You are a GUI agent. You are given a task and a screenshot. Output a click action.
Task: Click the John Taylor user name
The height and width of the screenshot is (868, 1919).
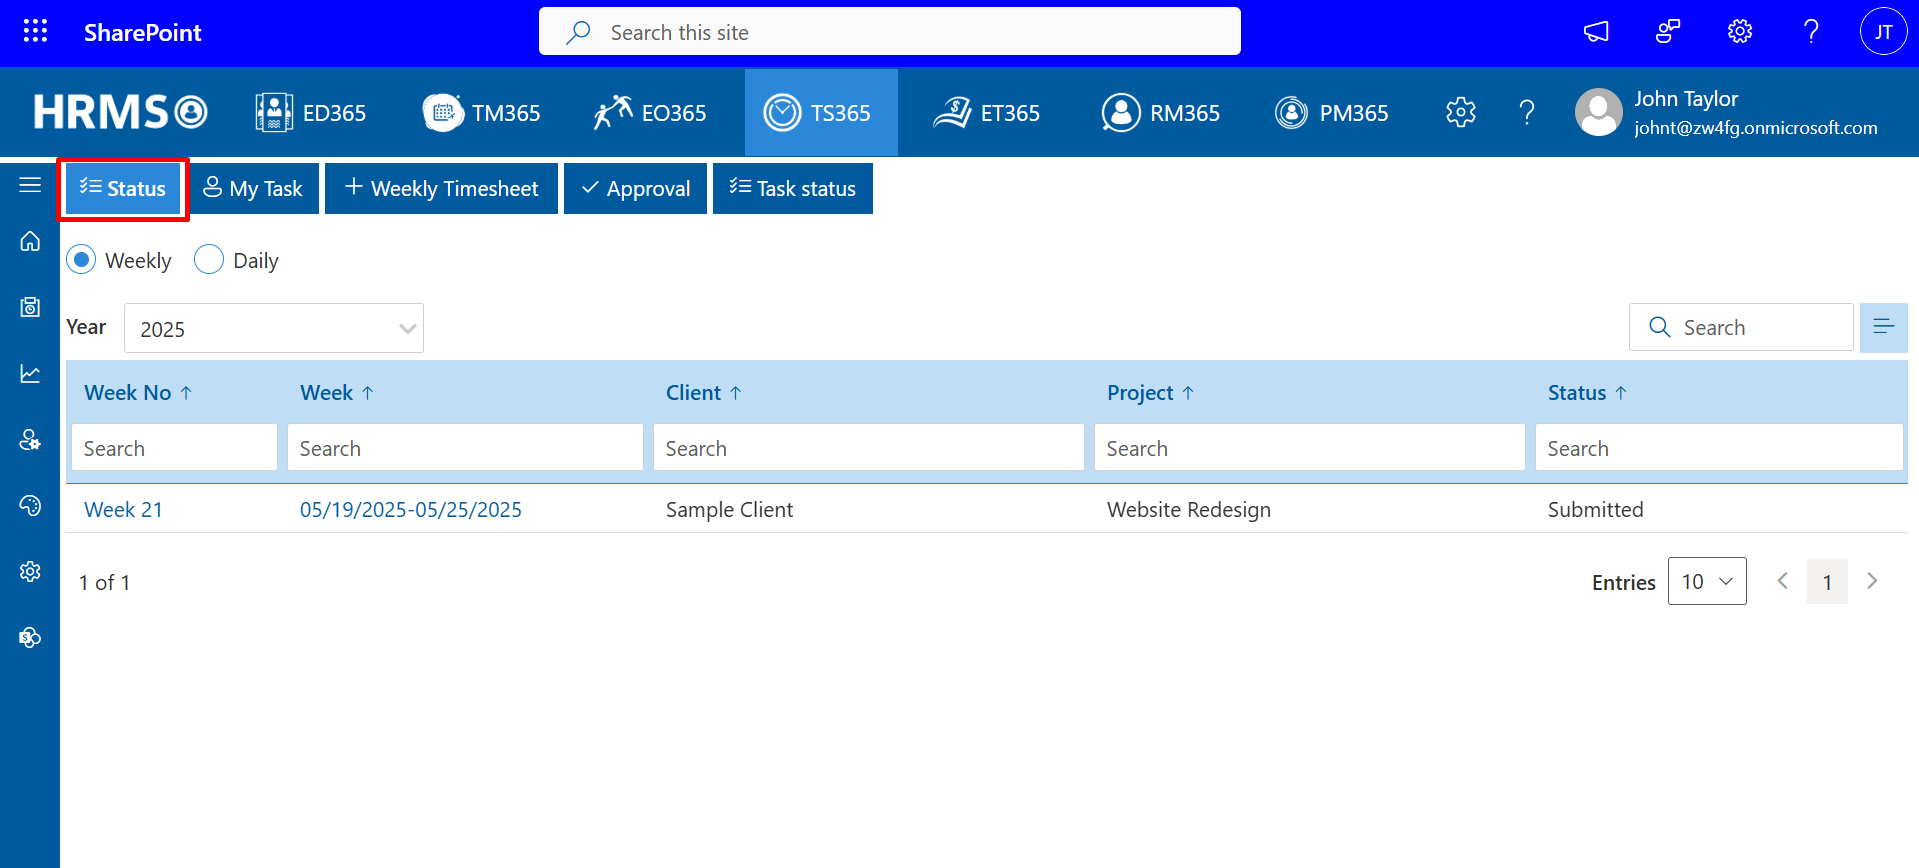pos(1686,99)
